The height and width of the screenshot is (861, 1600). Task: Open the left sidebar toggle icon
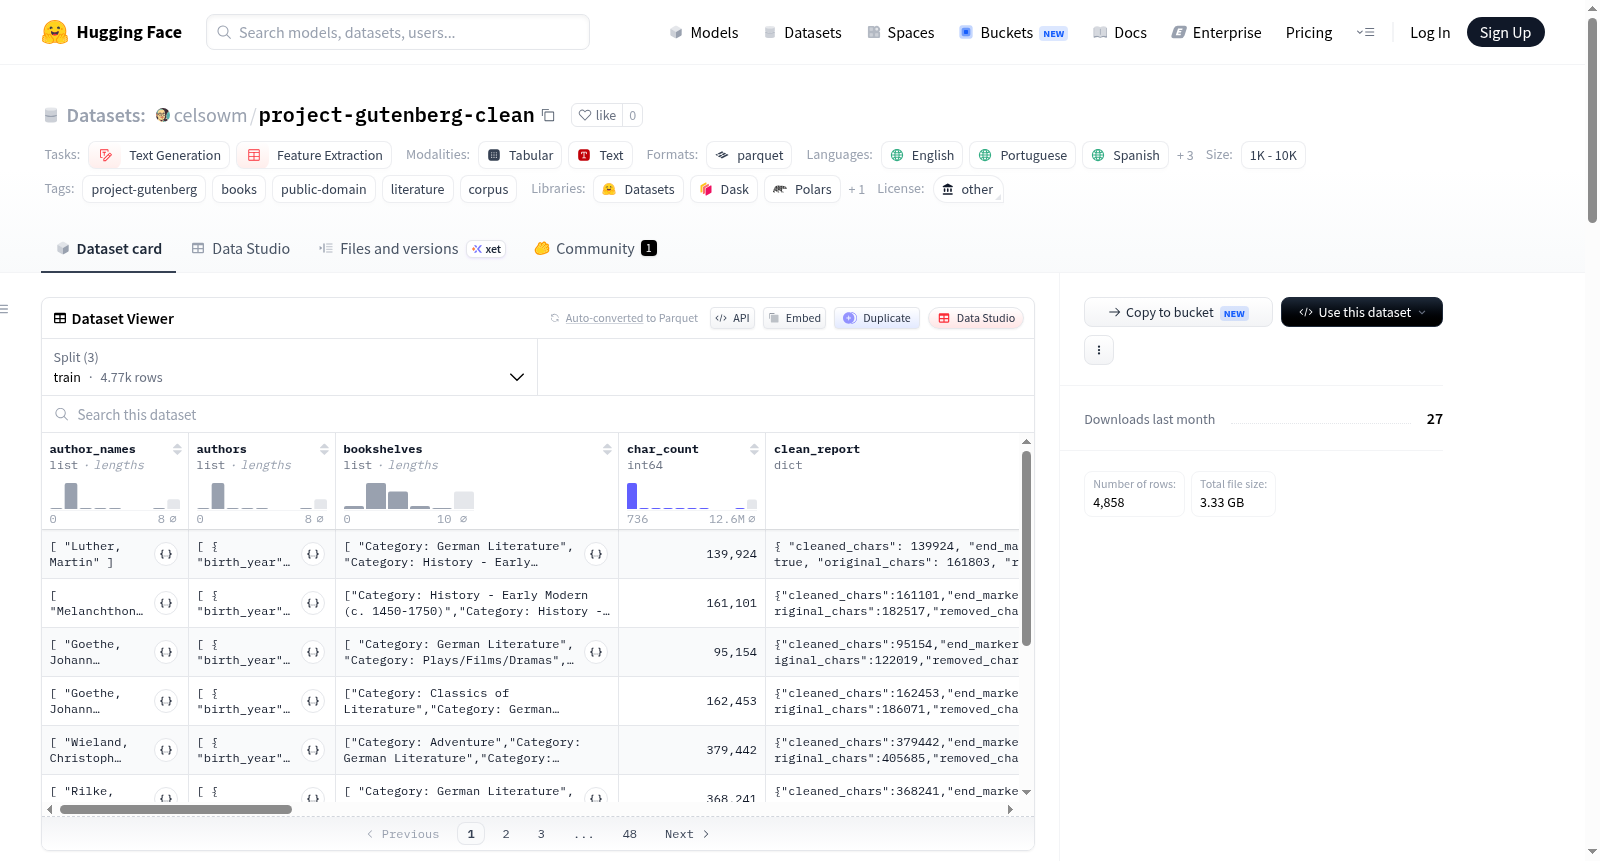[4, 309]
